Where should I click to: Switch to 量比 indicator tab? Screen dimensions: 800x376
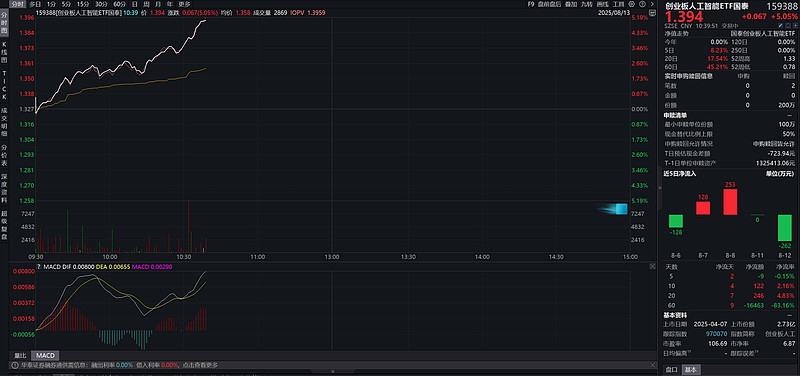tap(20, 355)
